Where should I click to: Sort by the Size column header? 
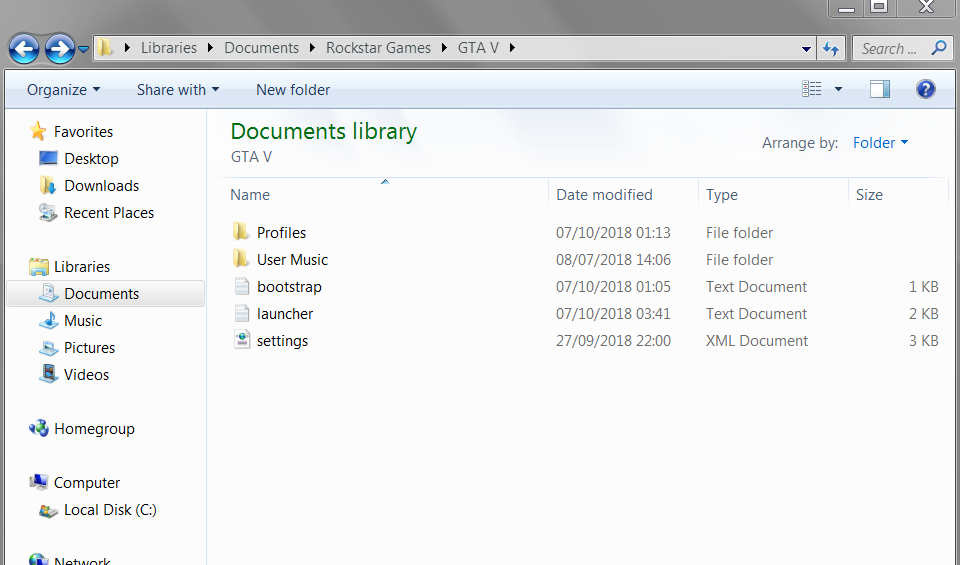coord(869,195)
